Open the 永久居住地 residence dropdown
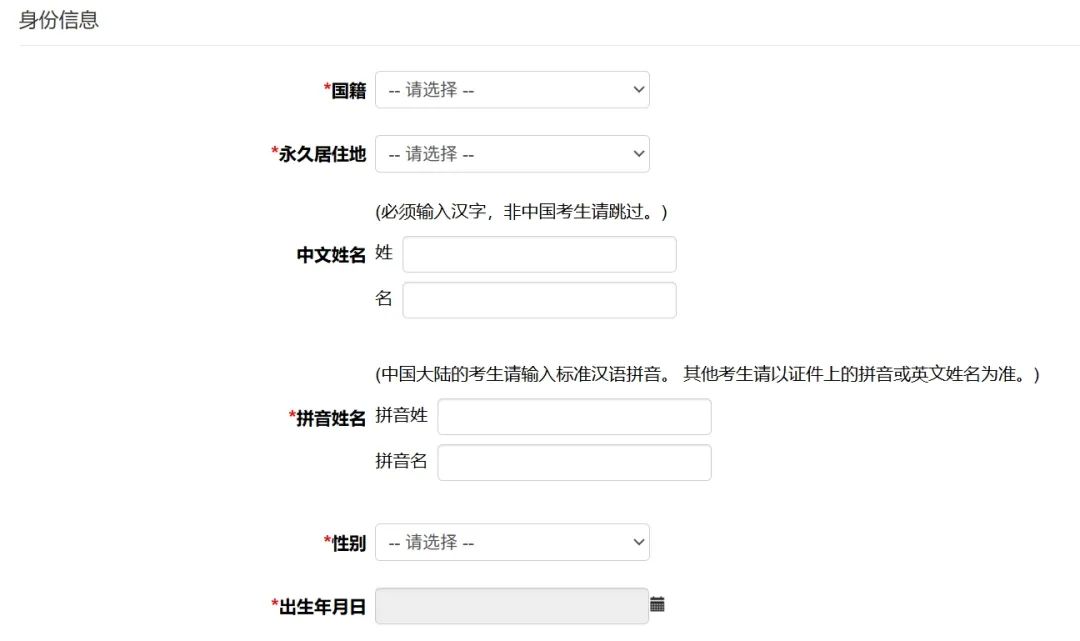This screenshot has height=641, width=1080. (512, 153)
